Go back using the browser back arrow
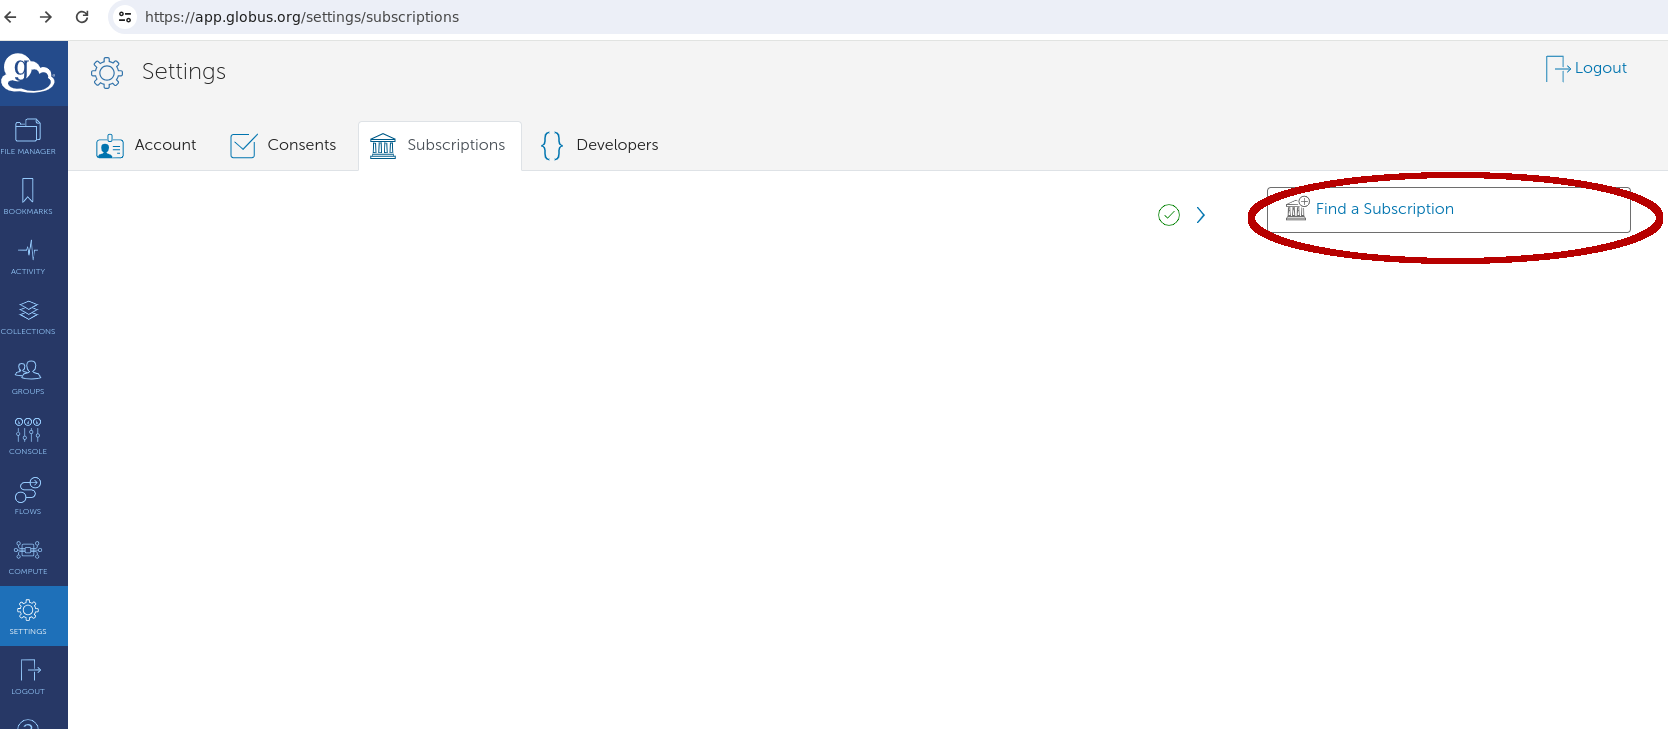This screenshot has height=729, width=1668. [11, 17]
